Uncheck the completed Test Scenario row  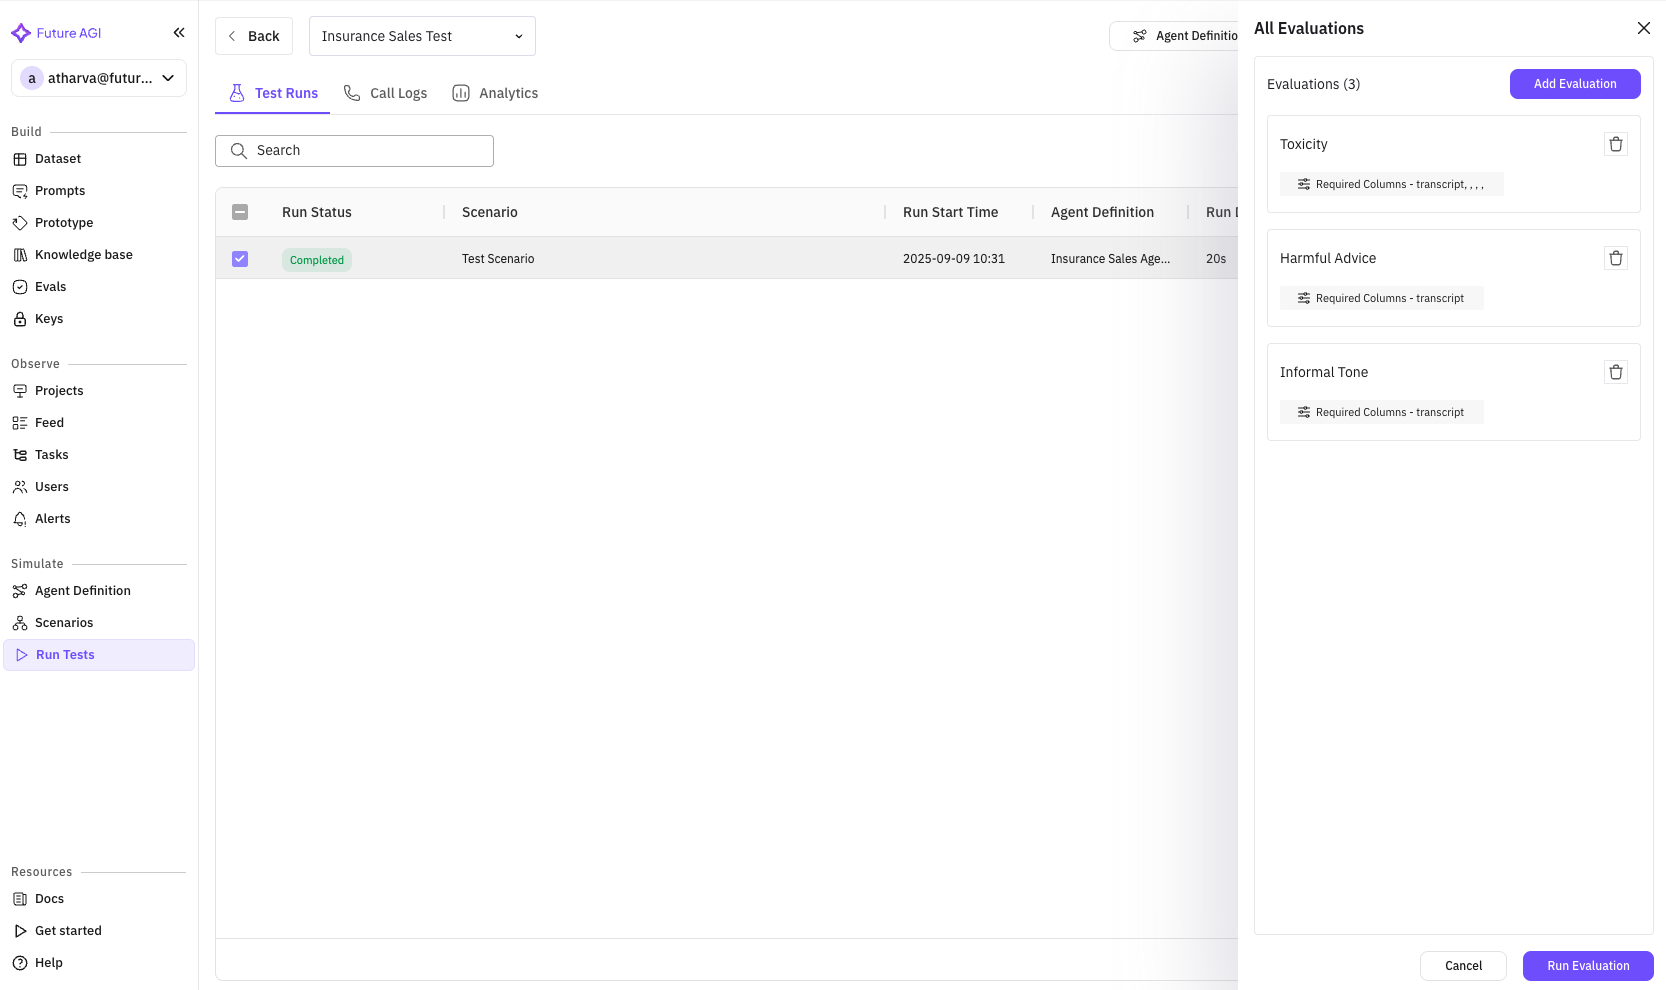click(x=240, y=258)
